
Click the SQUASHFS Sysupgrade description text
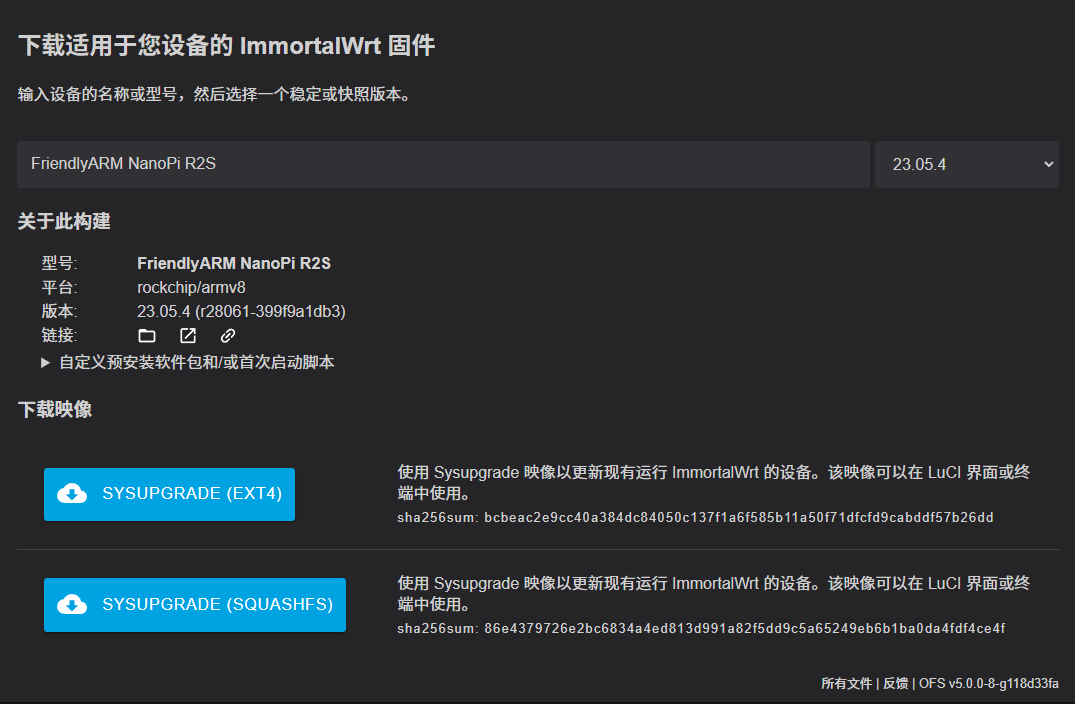tap(714, 594)
